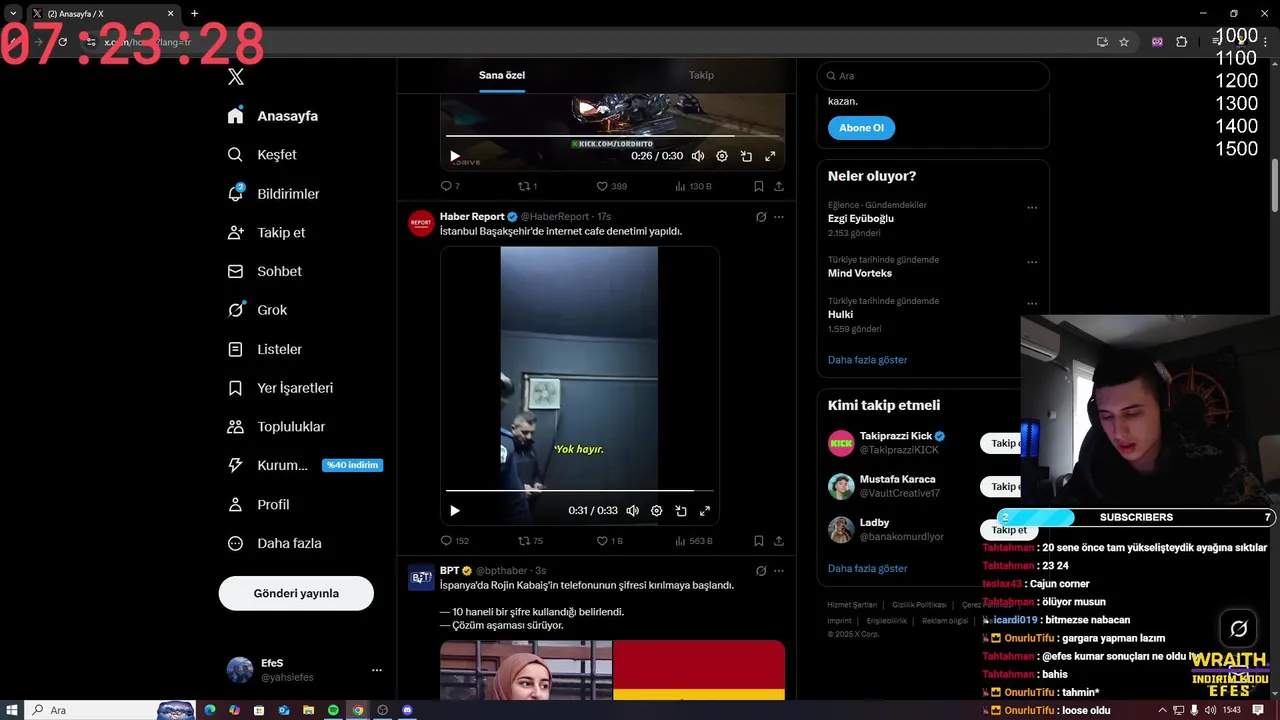Open more menu for Mind Vorteks trend
This screenshot has width=1280, height=720.
(x=1032, y=262)
